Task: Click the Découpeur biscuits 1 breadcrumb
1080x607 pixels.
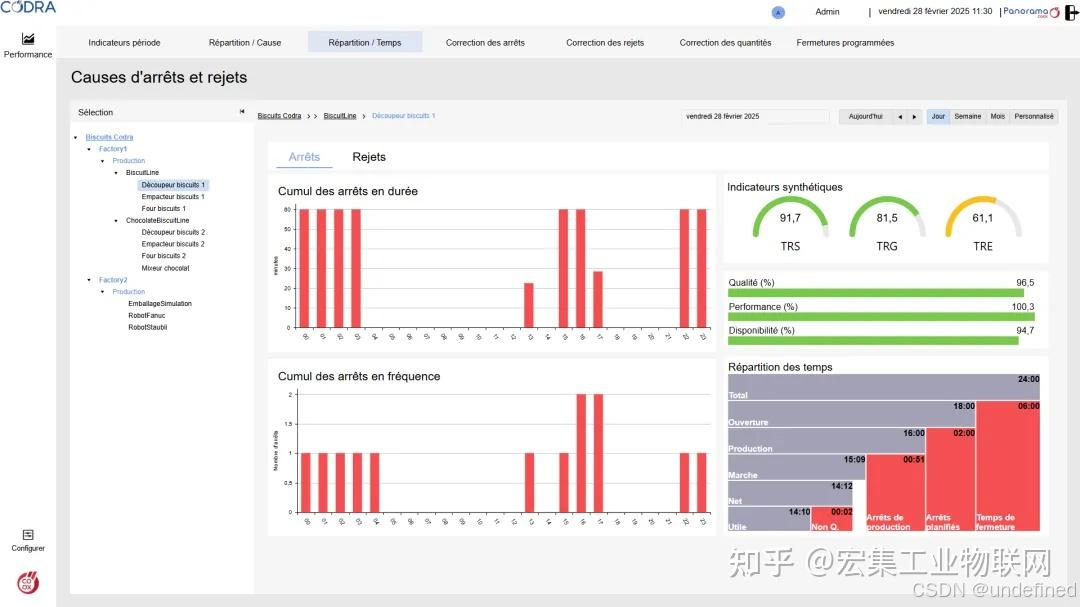Action: (404, 116)
